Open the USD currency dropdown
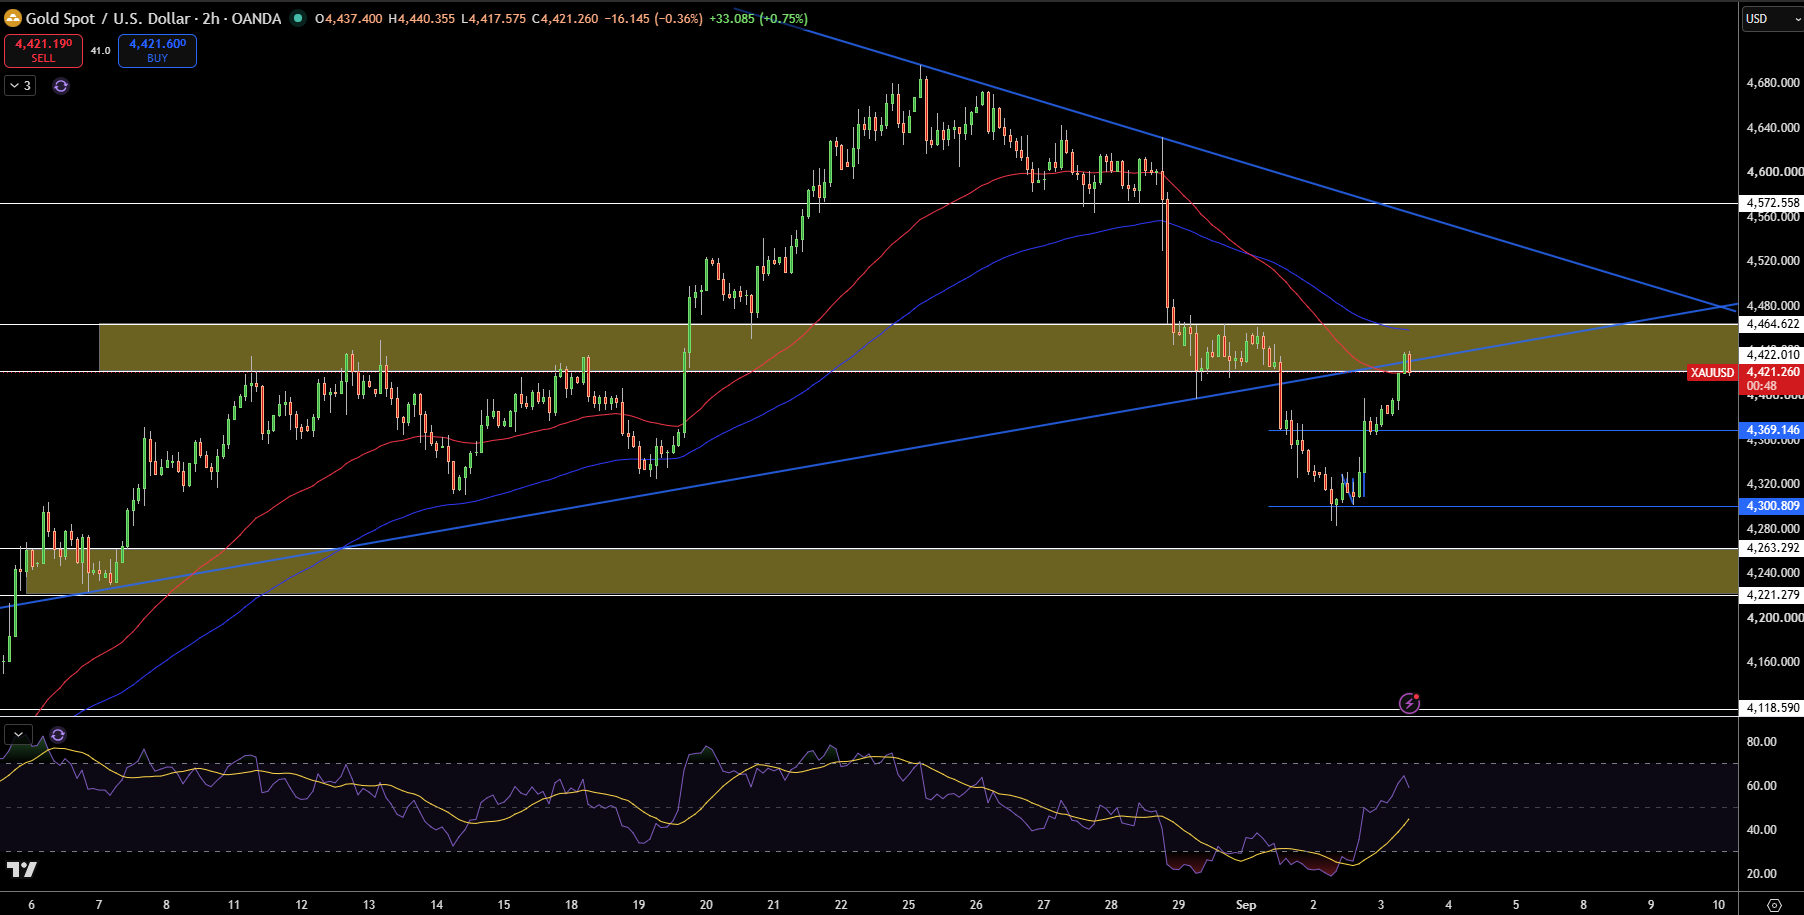 pos(1772,18)
